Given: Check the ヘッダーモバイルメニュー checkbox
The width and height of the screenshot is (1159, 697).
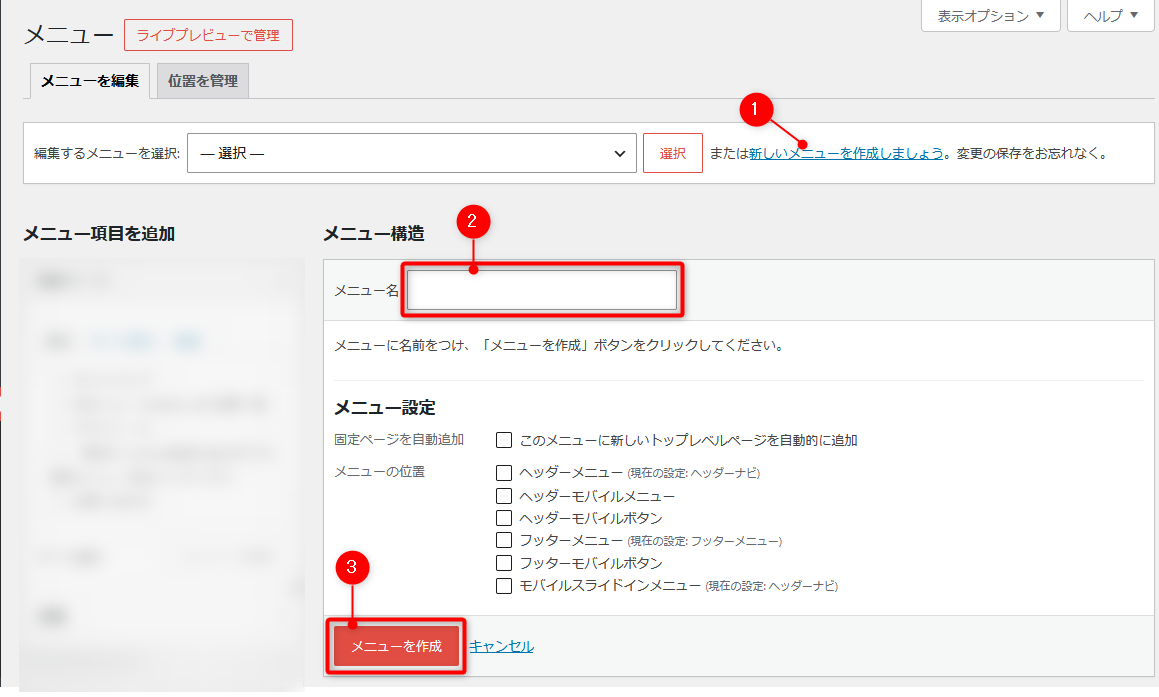Looking at the screenshot, I should 504,496.
